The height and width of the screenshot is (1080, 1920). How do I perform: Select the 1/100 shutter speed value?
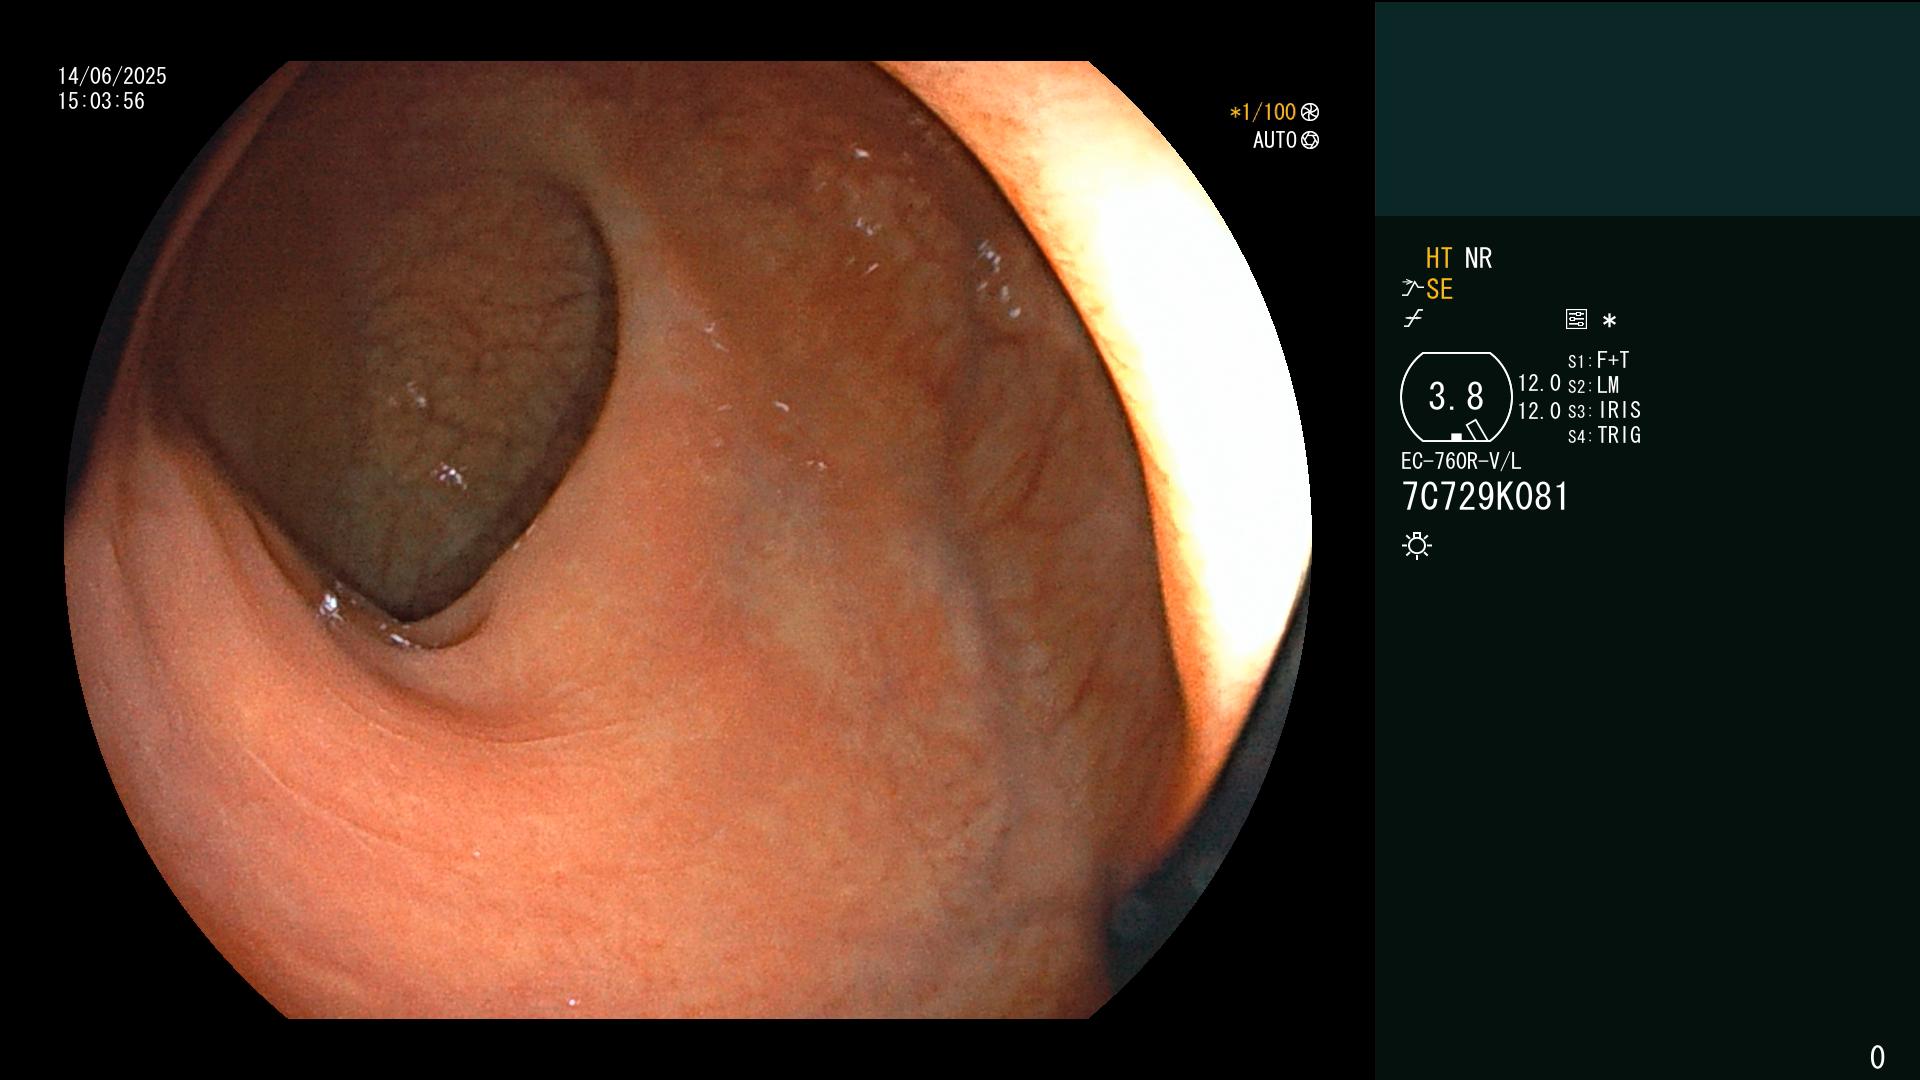click(x=1262, y=112)
